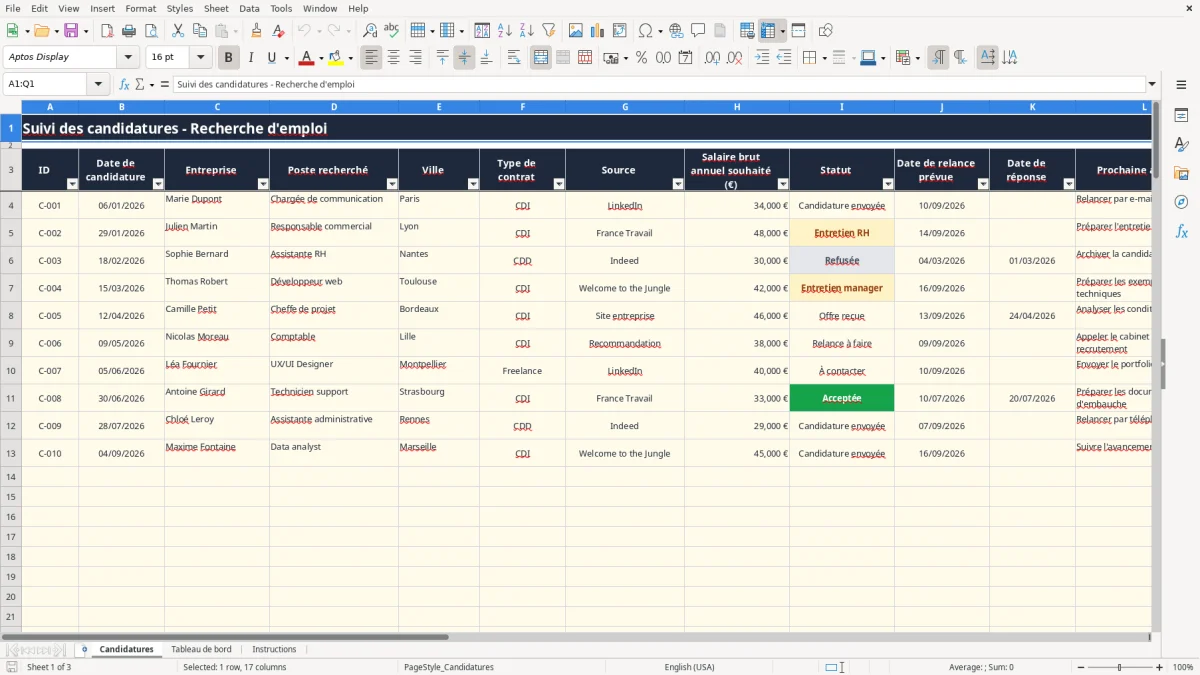Click the Zoom Out minus button
The width and height of the screenshot is (1200, 675).
(1080, 667)
